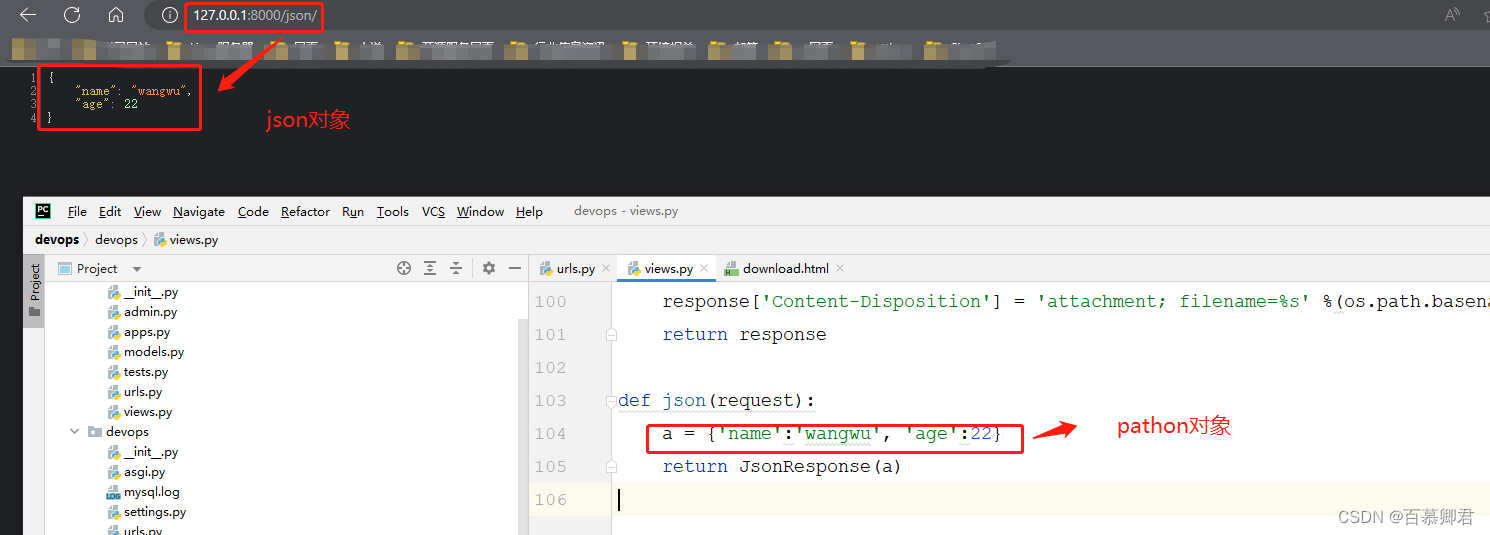Hide the Project tool window

point(515,268)
